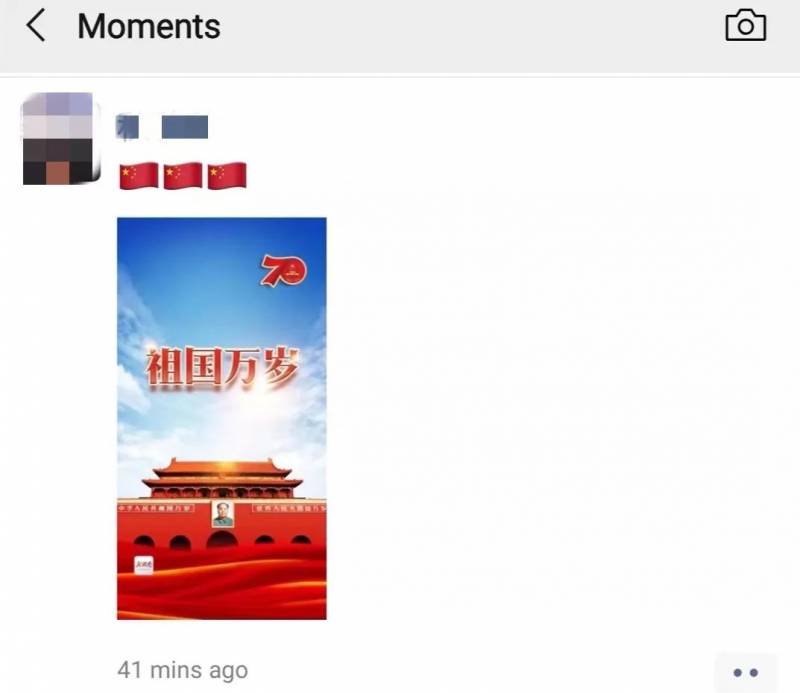Screen dimensions: 800x693
Task: Click the Mao portrait on the gate
Action: [222, 513]
